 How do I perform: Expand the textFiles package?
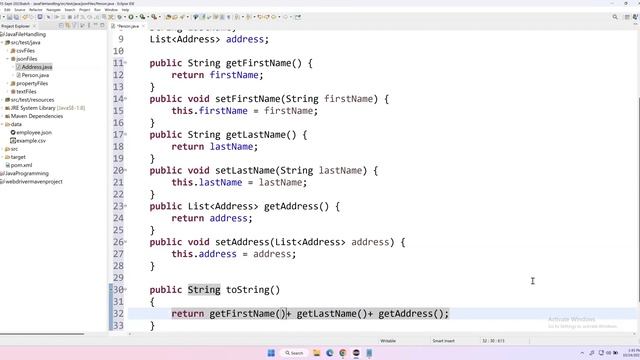(x=7, y=91)
